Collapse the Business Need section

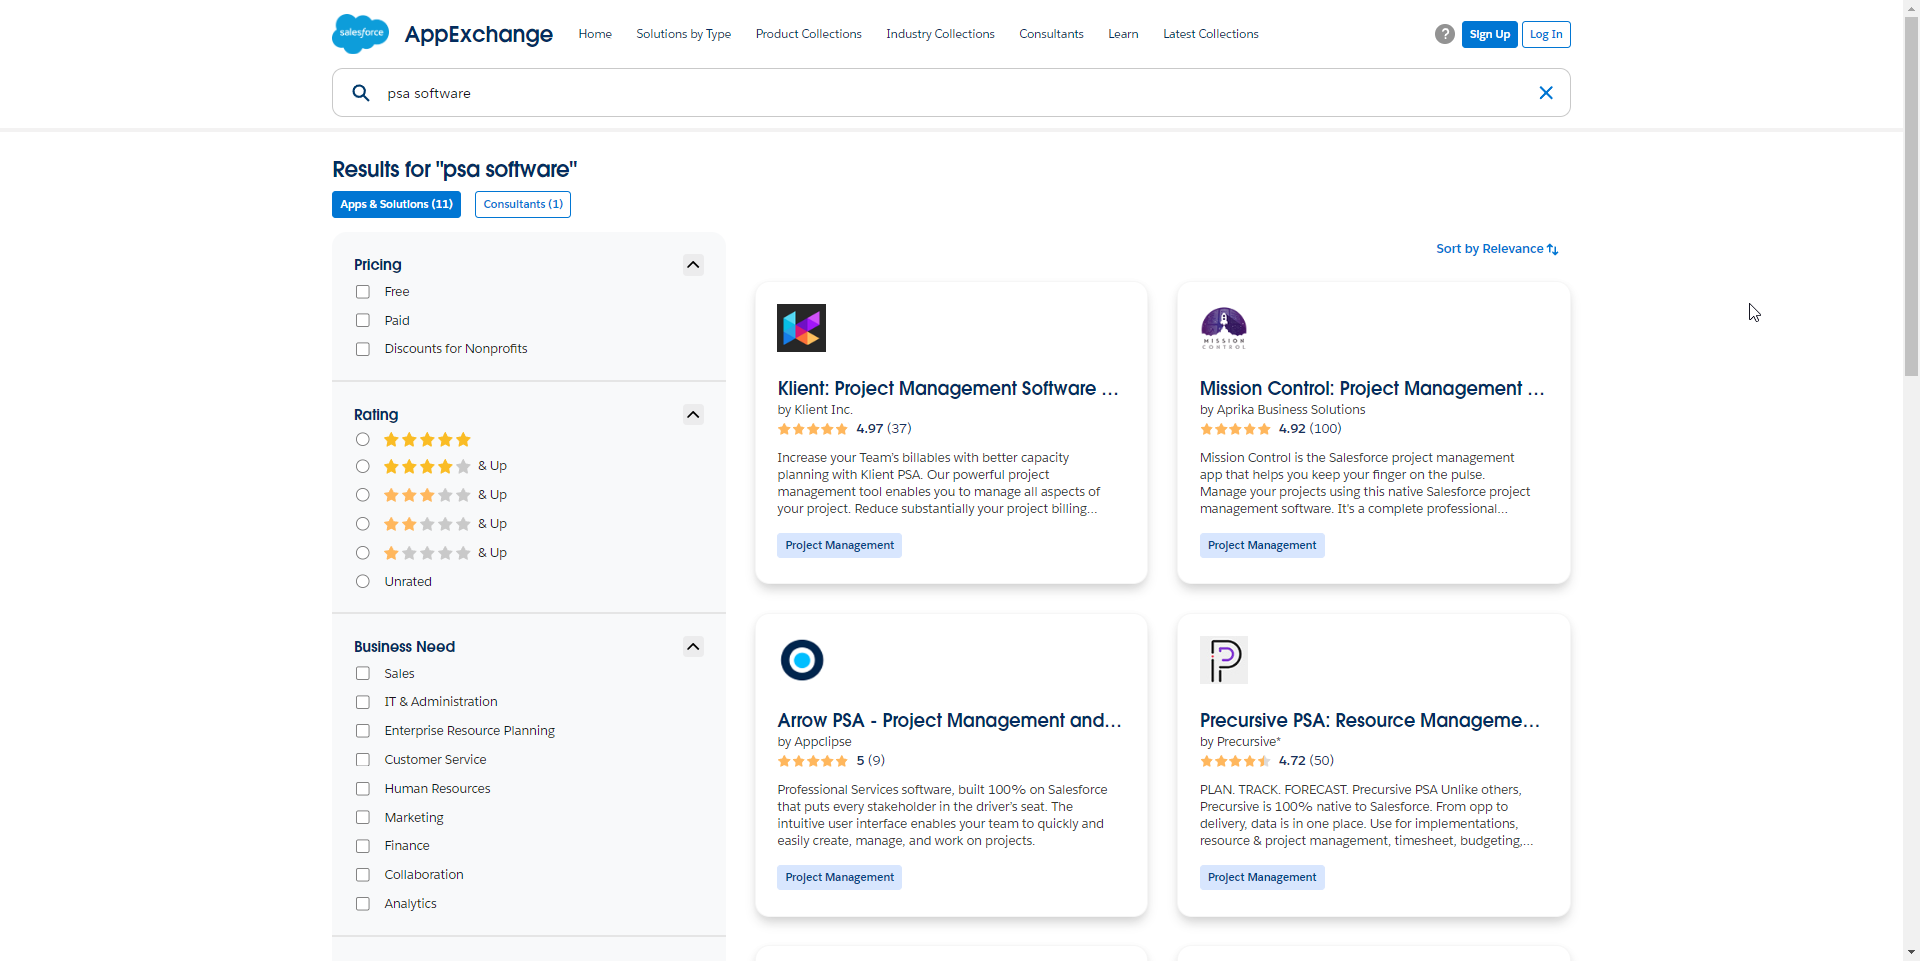pyautogui.click(x=693, y=647)
